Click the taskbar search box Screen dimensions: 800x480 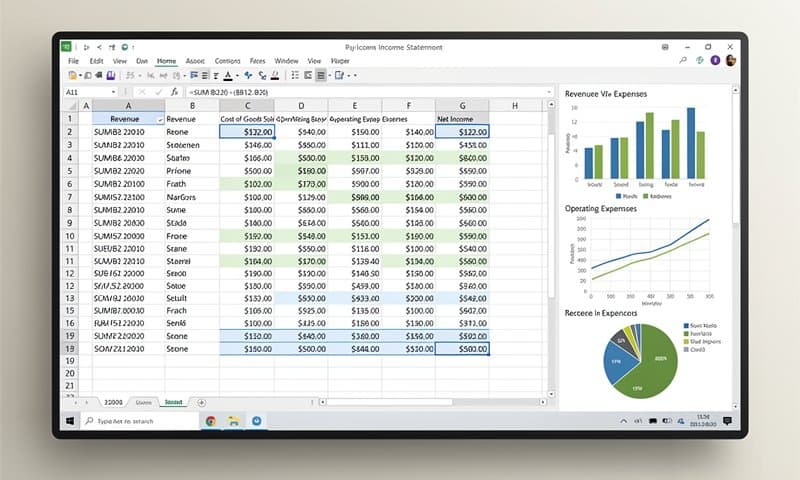[x=139, y=421]
